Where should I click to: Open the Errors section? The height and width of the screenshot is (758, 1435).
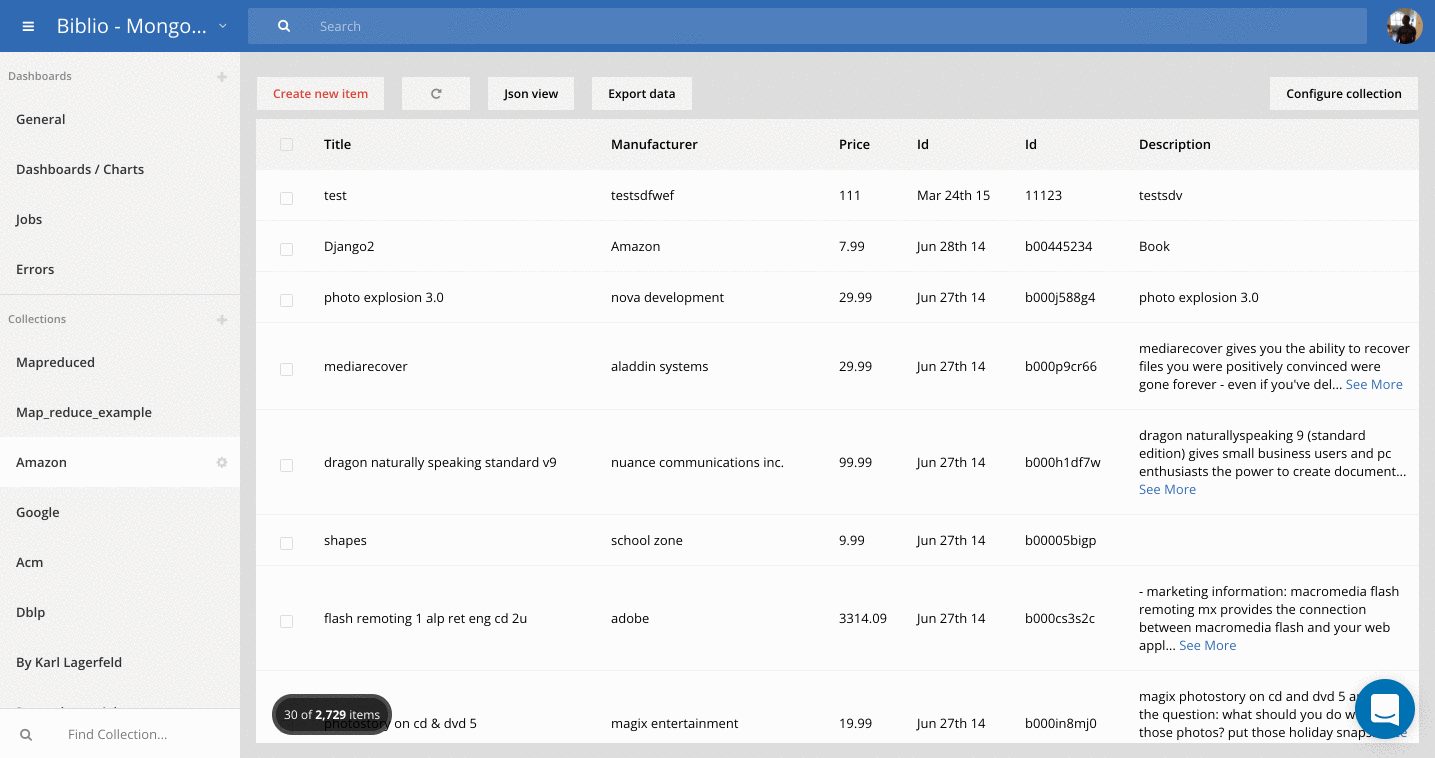[120, 269]
